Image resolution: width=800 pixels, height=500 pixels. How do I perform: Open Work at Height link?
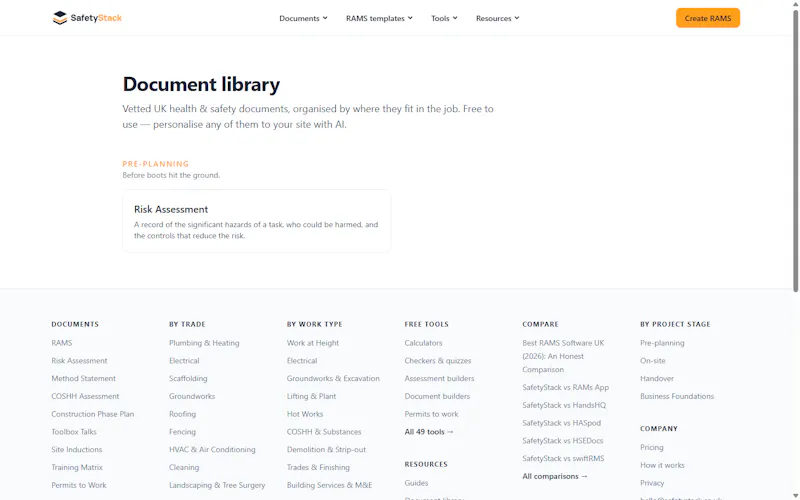[313, 343]
